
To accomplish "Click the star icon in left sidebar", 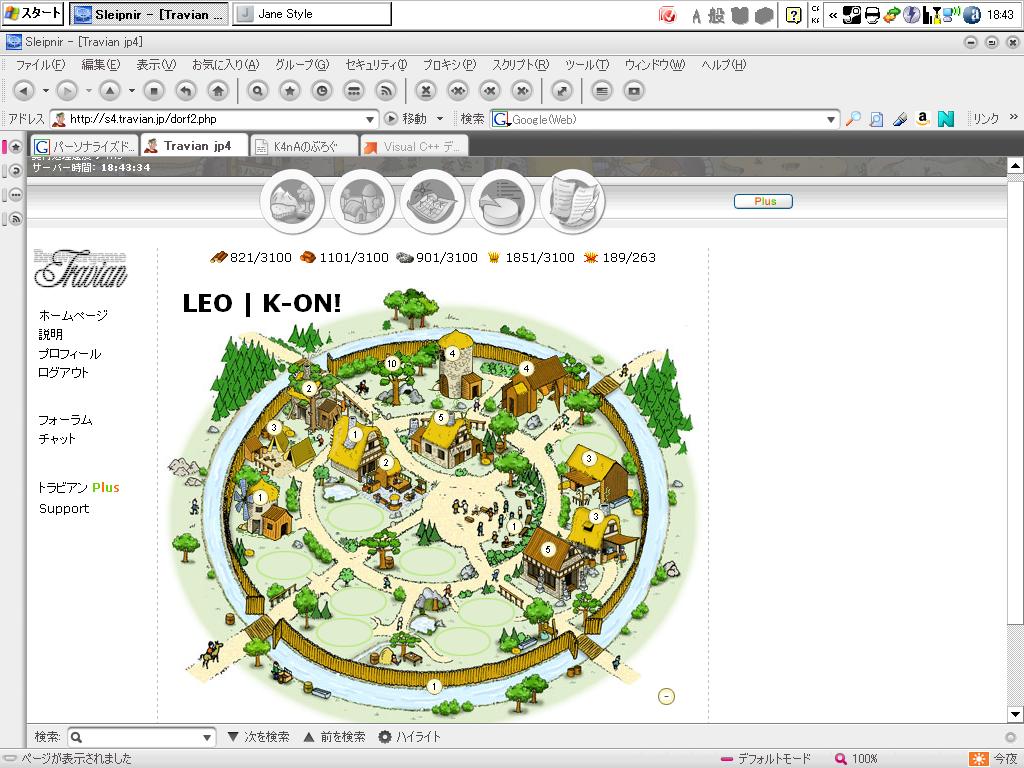I will tap(15, 147).
